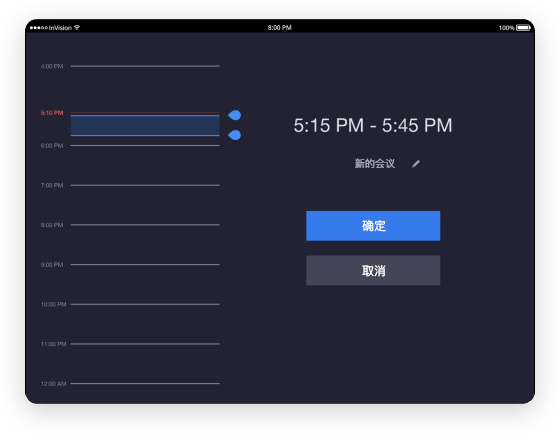Click the 8:00 PM timeline line
This screenshot has height=435, width=560.
pos(145,225)
